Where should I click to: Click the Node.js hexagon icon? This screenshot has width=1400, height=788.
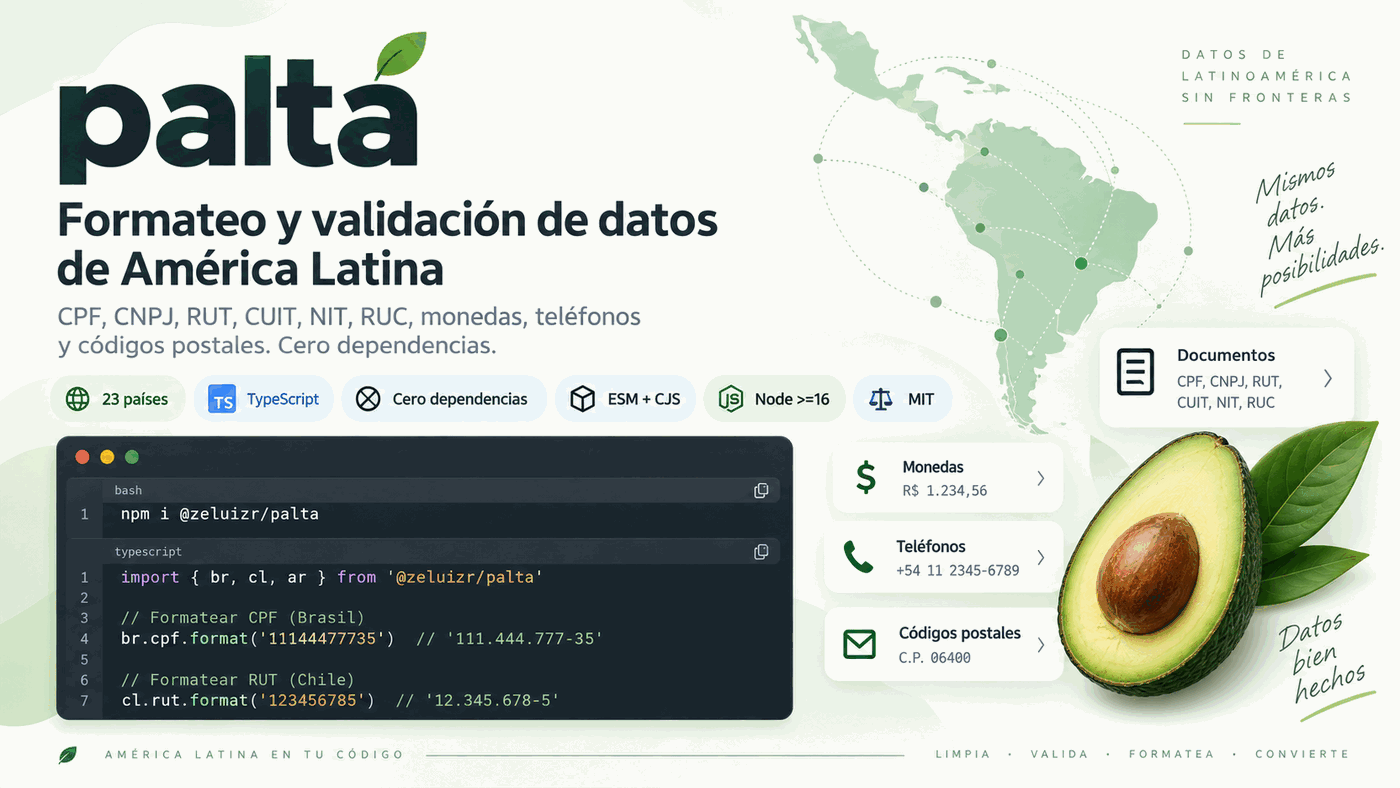click(731, 399)
